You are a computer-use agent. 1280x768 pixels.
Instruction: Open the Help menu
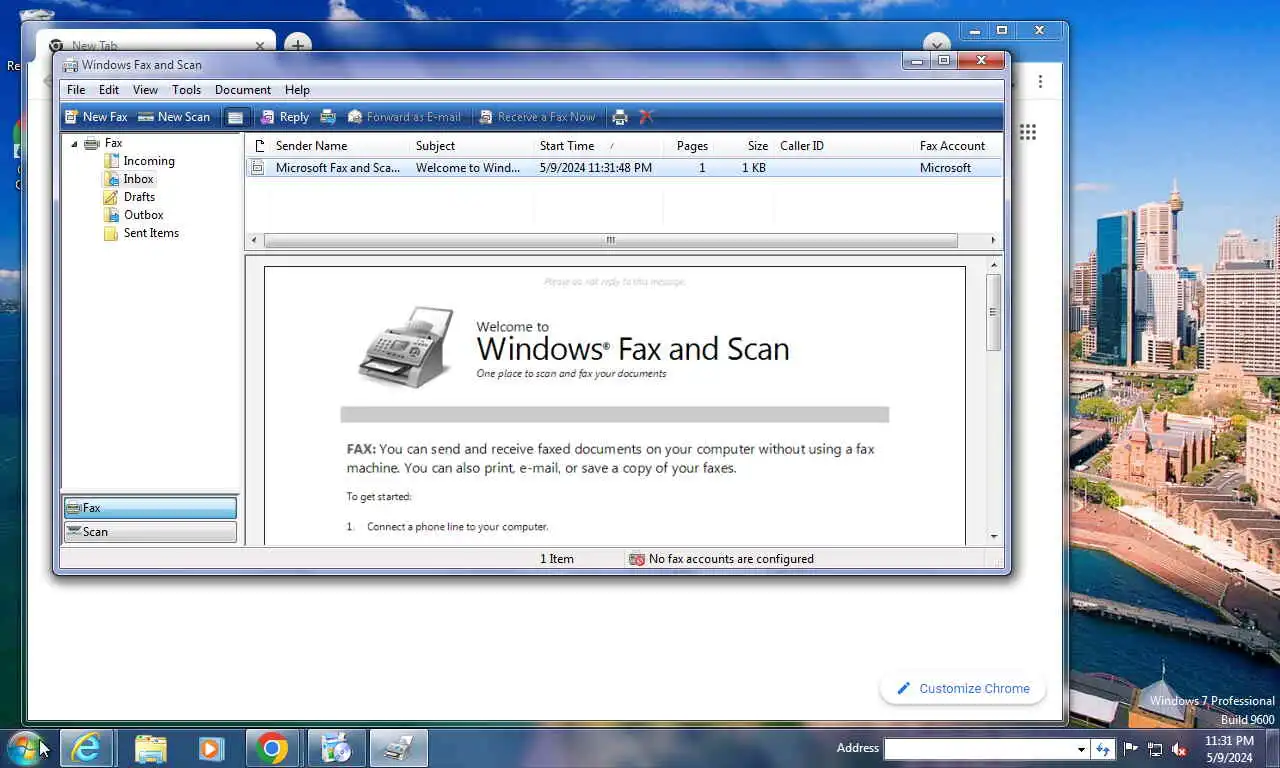[x=297, y=90]
